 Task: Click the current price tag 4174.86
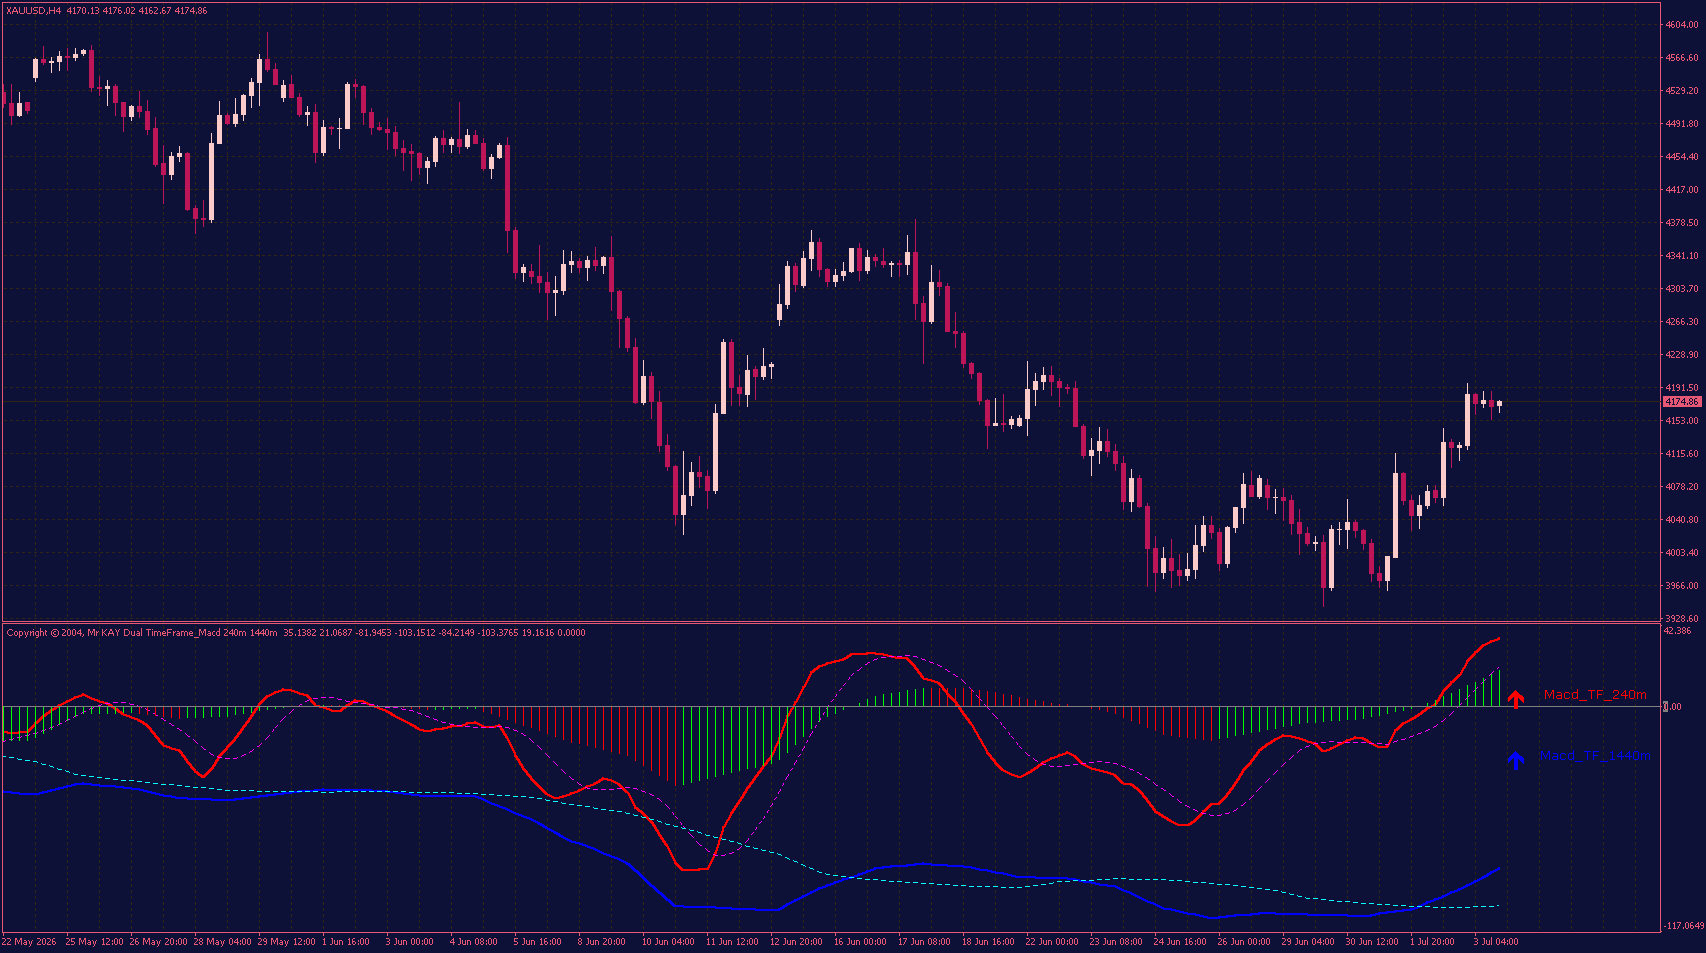[x=1682, y=402]
